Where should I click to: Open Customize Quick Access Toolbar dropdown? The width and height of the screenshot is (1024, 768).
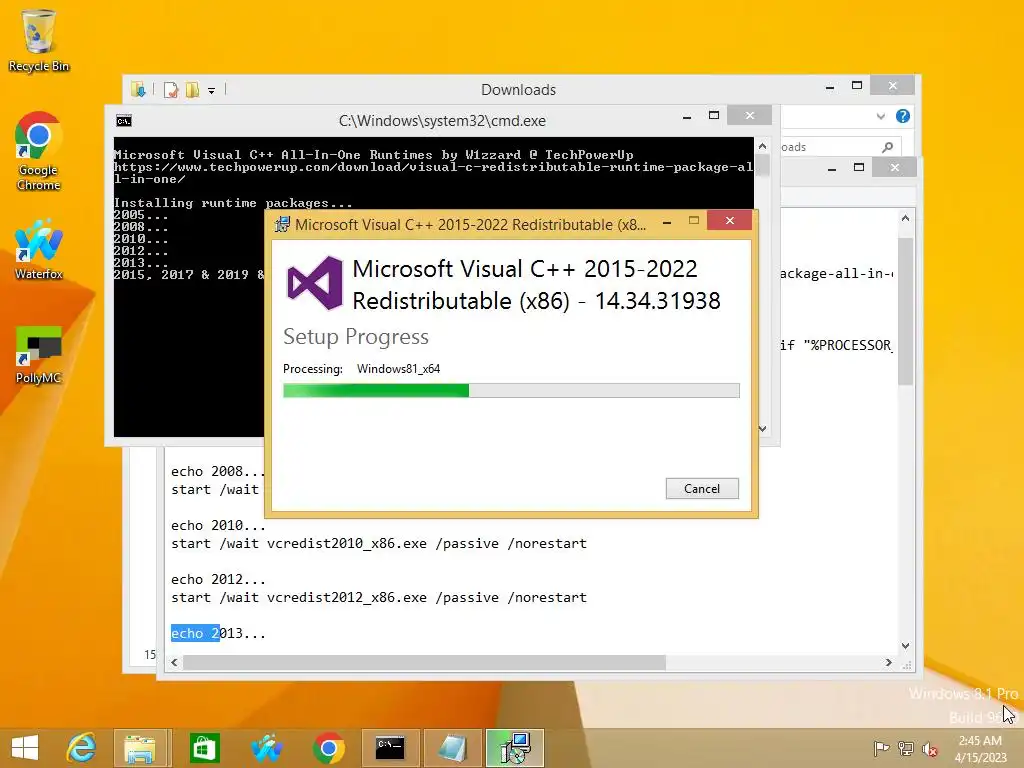pos(212,91)
